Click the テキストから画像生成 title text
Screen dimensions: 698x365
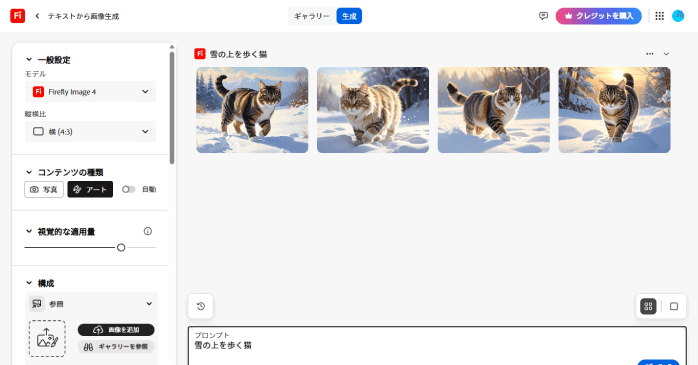point(83,16)
